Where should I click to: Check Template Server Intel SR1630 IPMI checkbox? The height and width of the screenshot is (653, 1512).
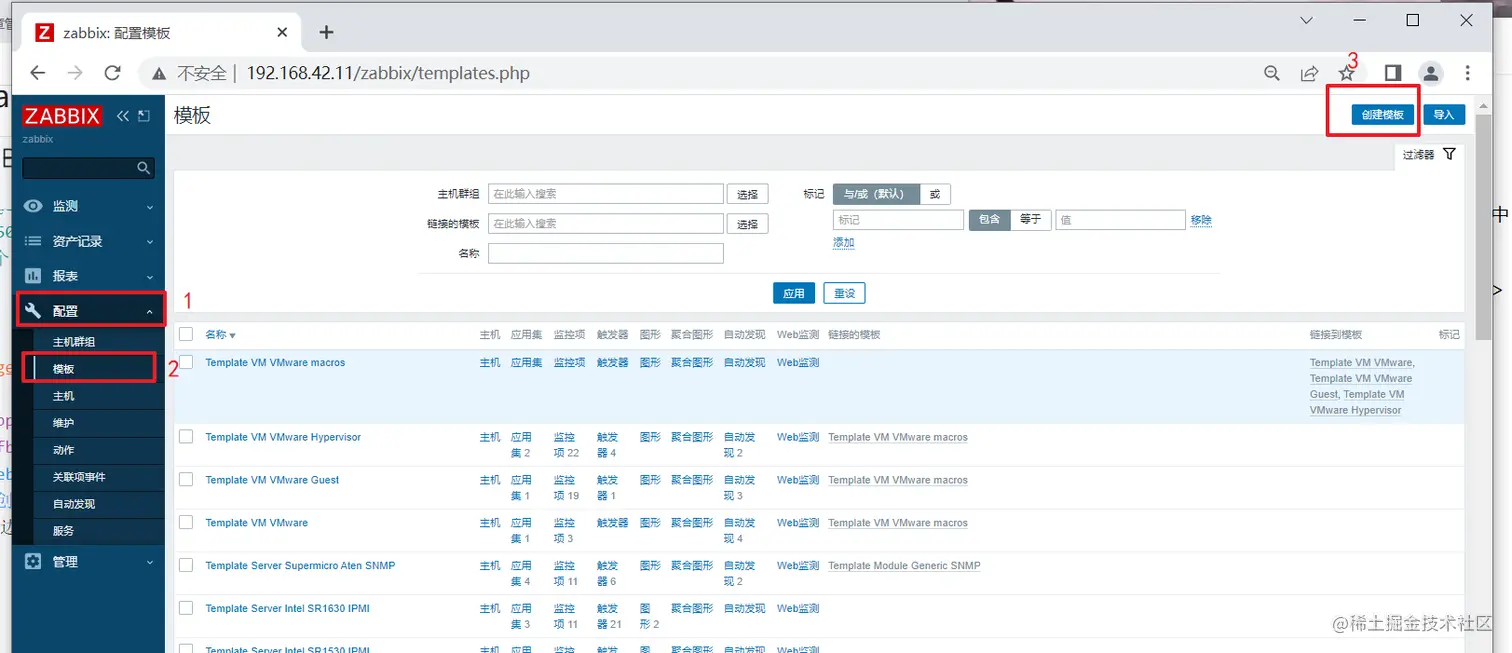tap(186, 608)
